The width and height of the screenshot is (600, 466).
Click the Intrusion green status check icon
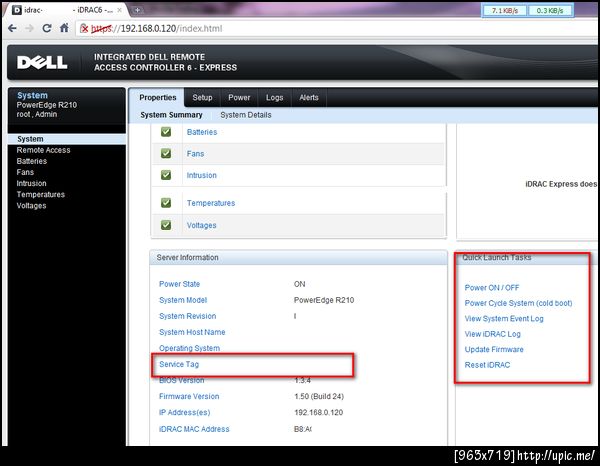coord(166,175)
